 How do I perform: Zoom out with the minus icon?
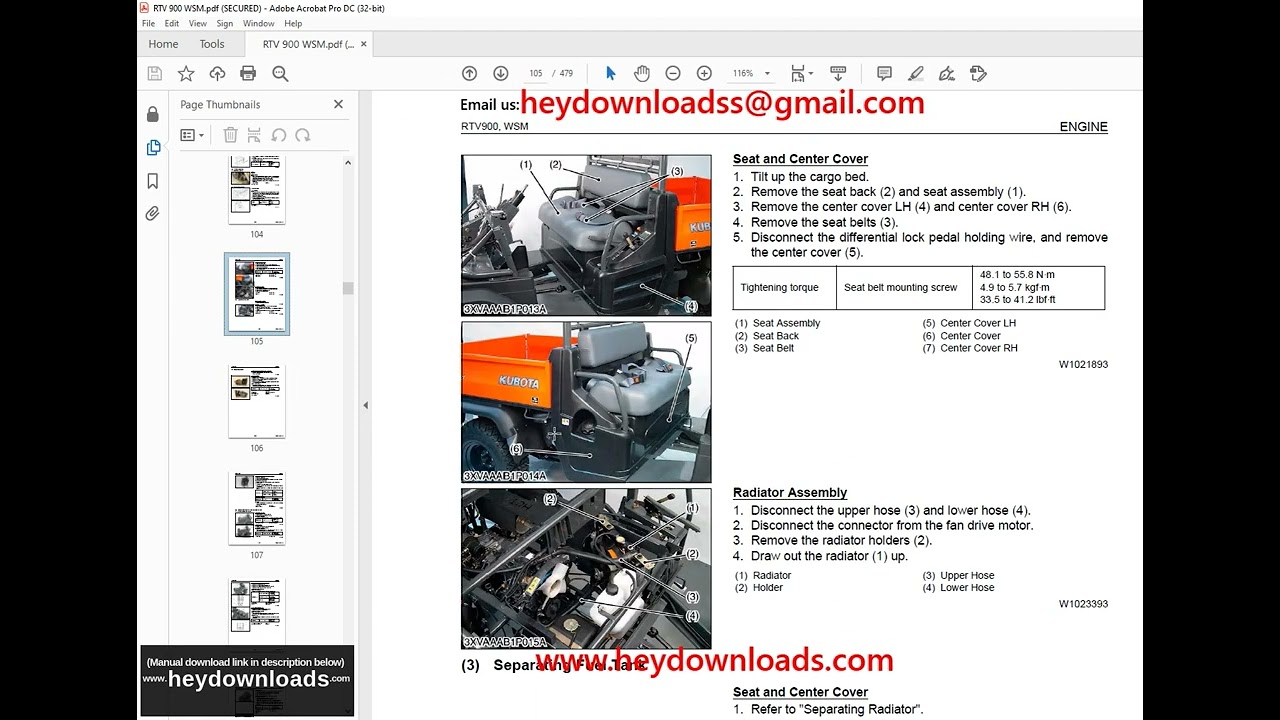673,73
